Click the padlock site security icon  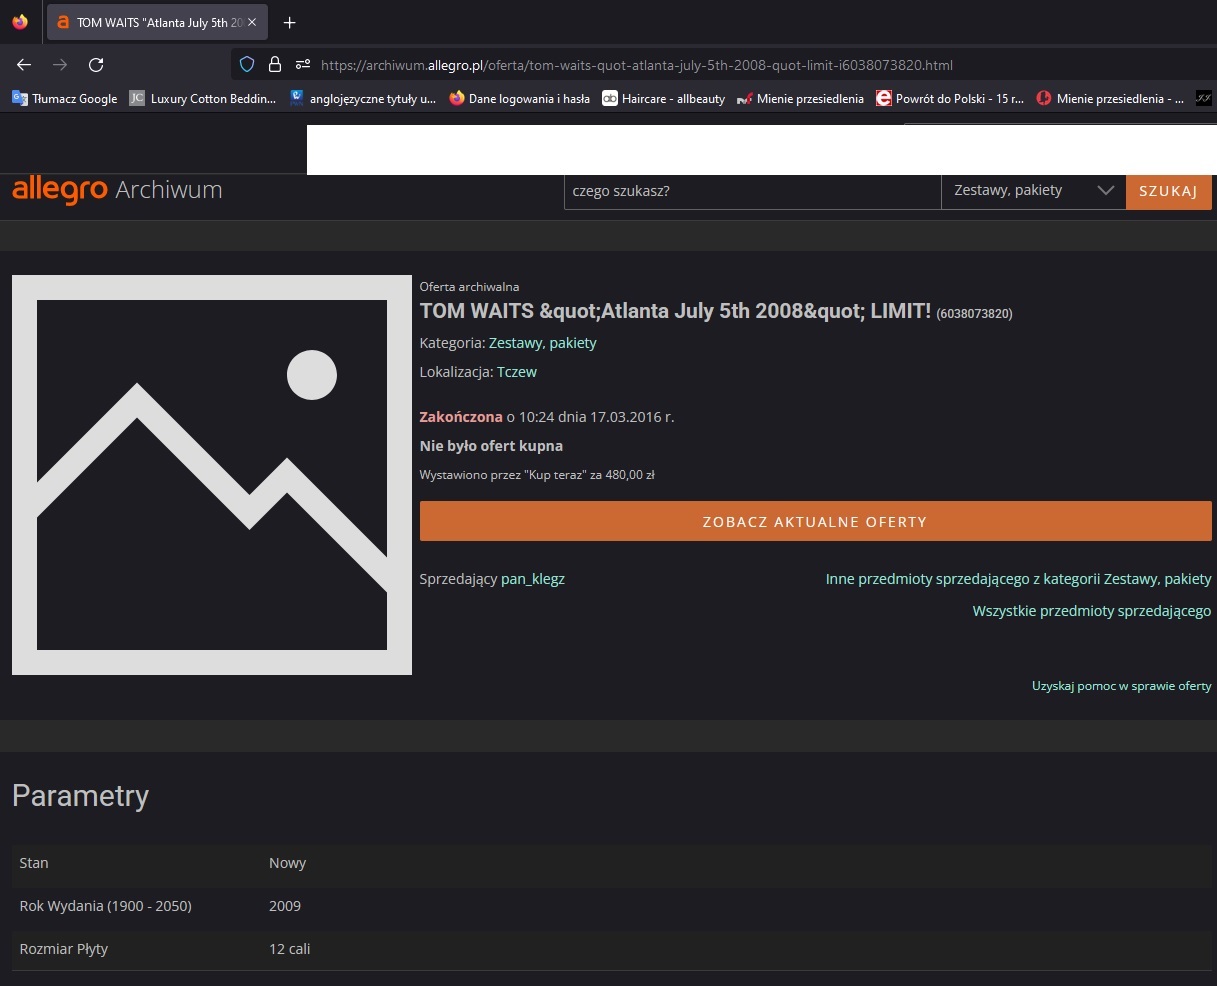point(275,65)
